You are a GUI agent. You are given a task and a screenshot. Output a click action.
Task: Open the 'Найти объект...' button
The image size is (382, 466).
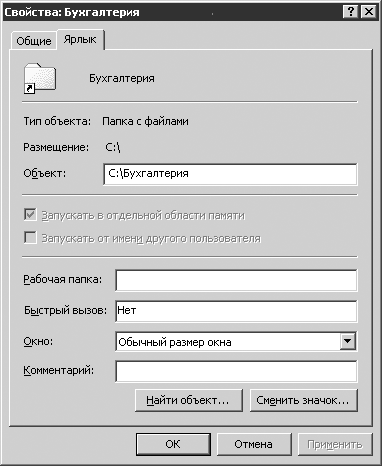188,400
